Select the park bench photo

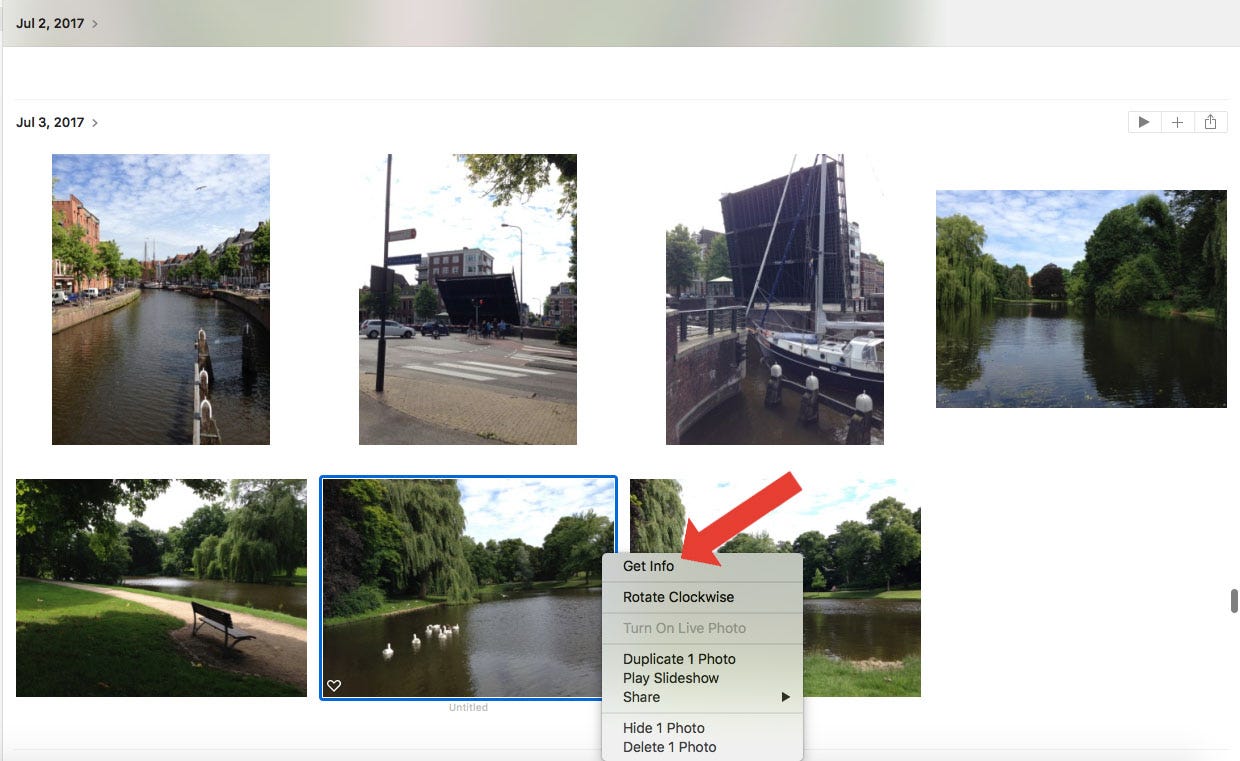[x=161, y=588]
